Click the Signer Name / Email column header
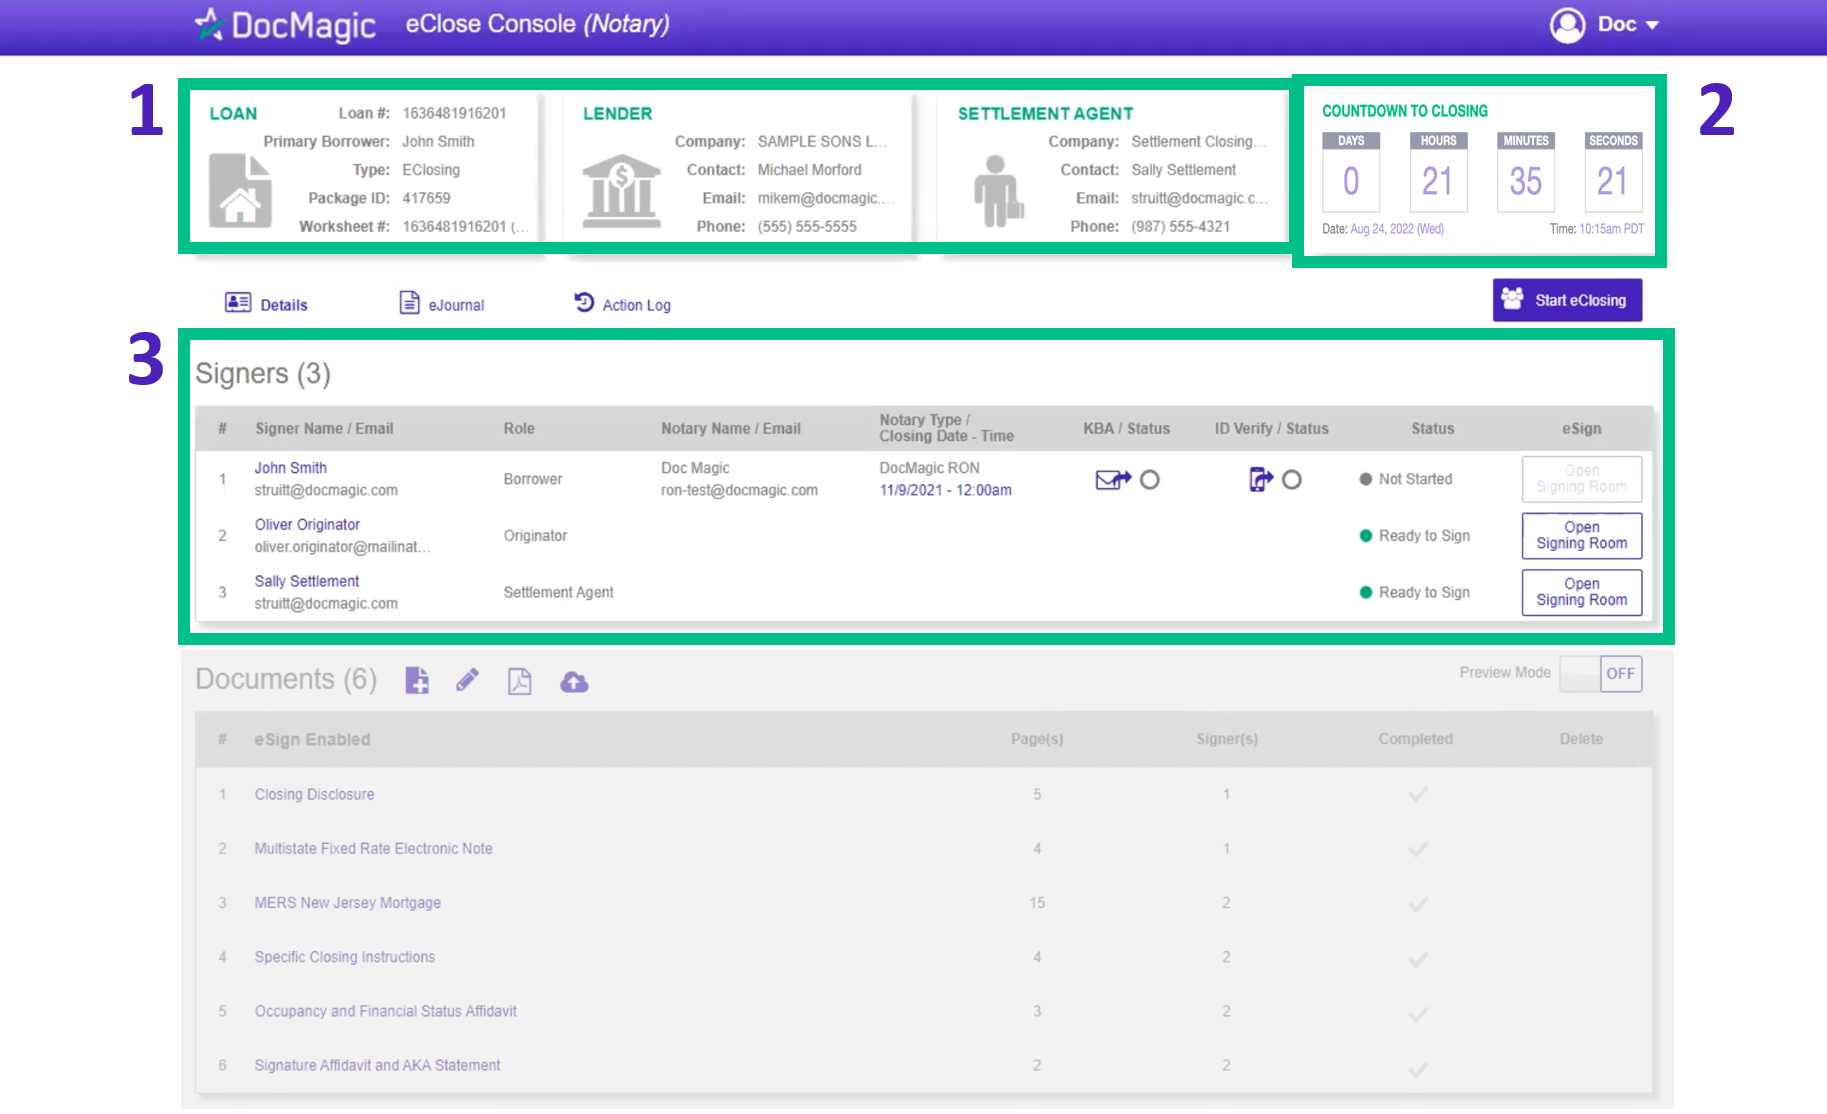Screen dimensions: 1827x1114 (324, 428)
